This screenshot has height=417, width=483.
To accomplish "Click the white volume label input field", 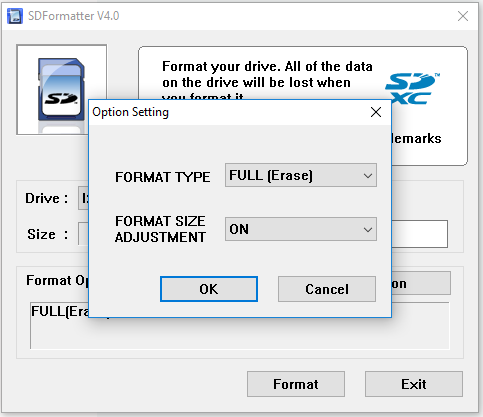I will click(x=420, y=234).
